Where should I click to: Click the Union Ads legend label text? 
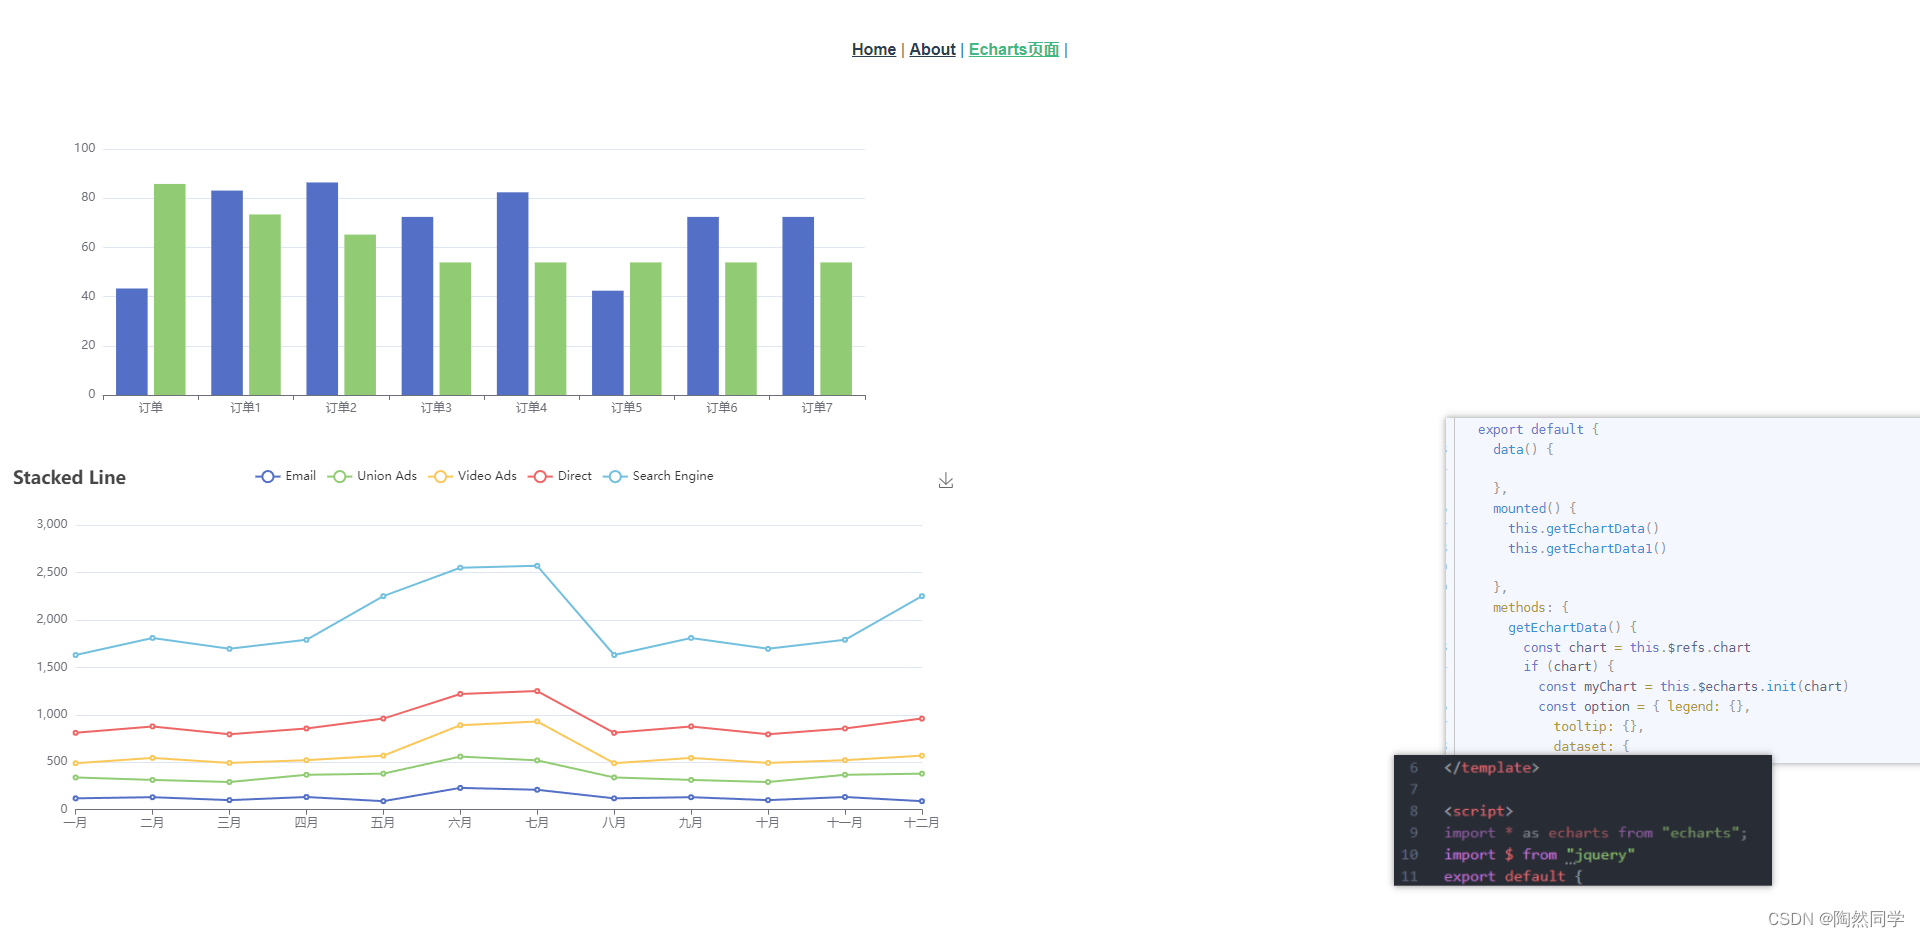point(387,476)
